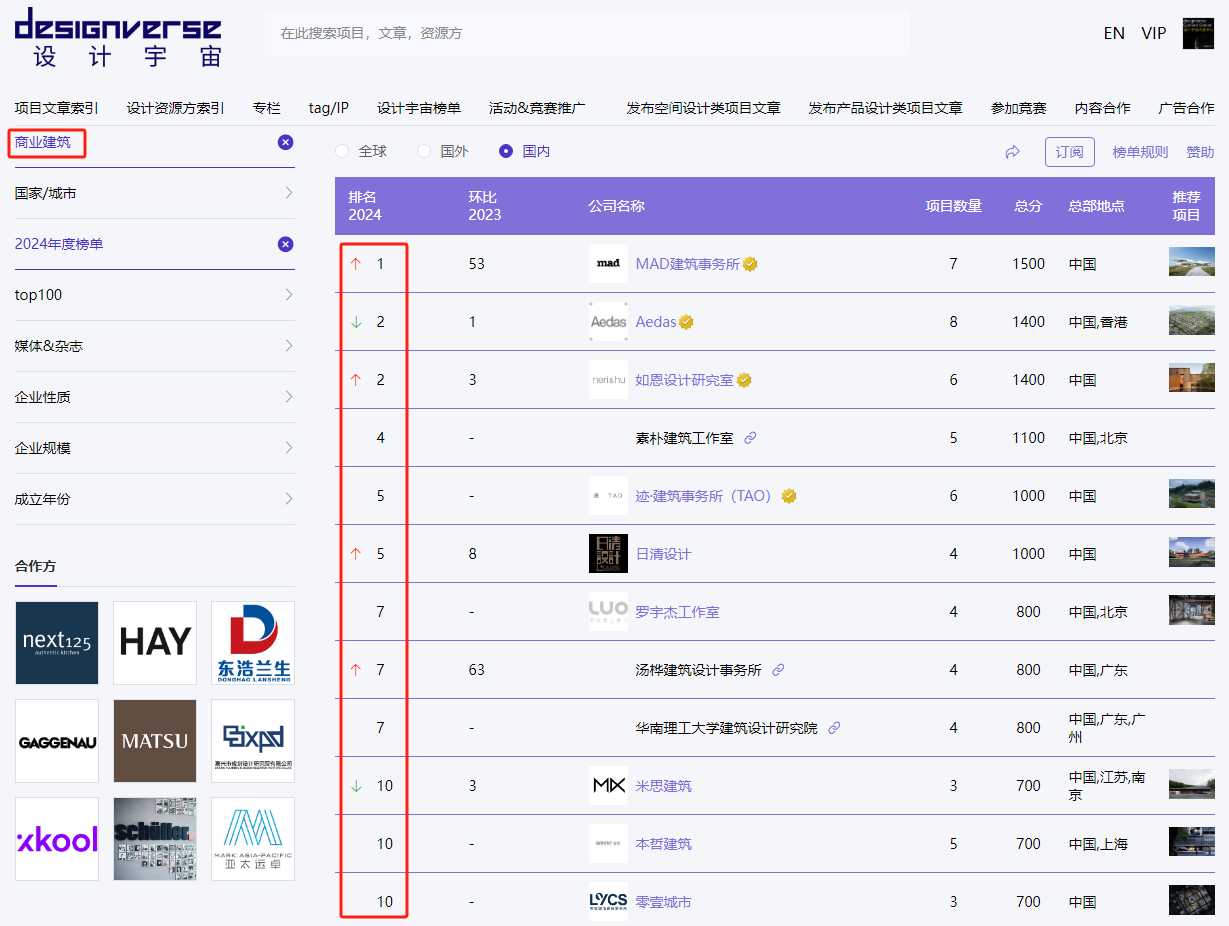This screenshot has height=926, width=1229.
Task: Click the 赞助 sponsor link
Action: pos(1200,152)
